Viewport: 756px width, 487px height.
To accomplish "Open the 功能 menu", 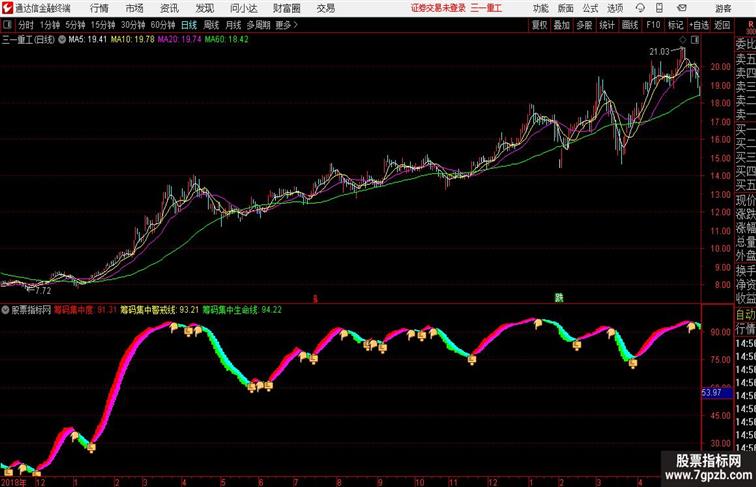I will (x=540, y=8).
